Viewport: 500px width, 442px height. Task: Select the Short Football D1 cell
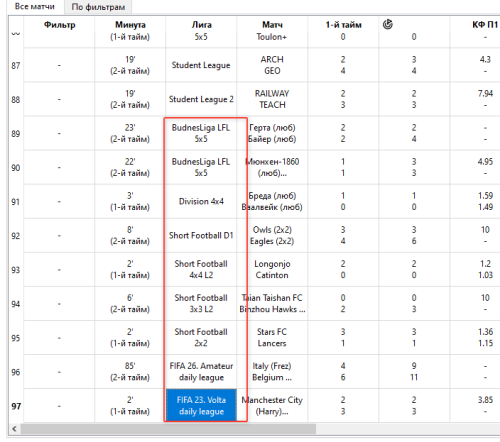(201, 235)
